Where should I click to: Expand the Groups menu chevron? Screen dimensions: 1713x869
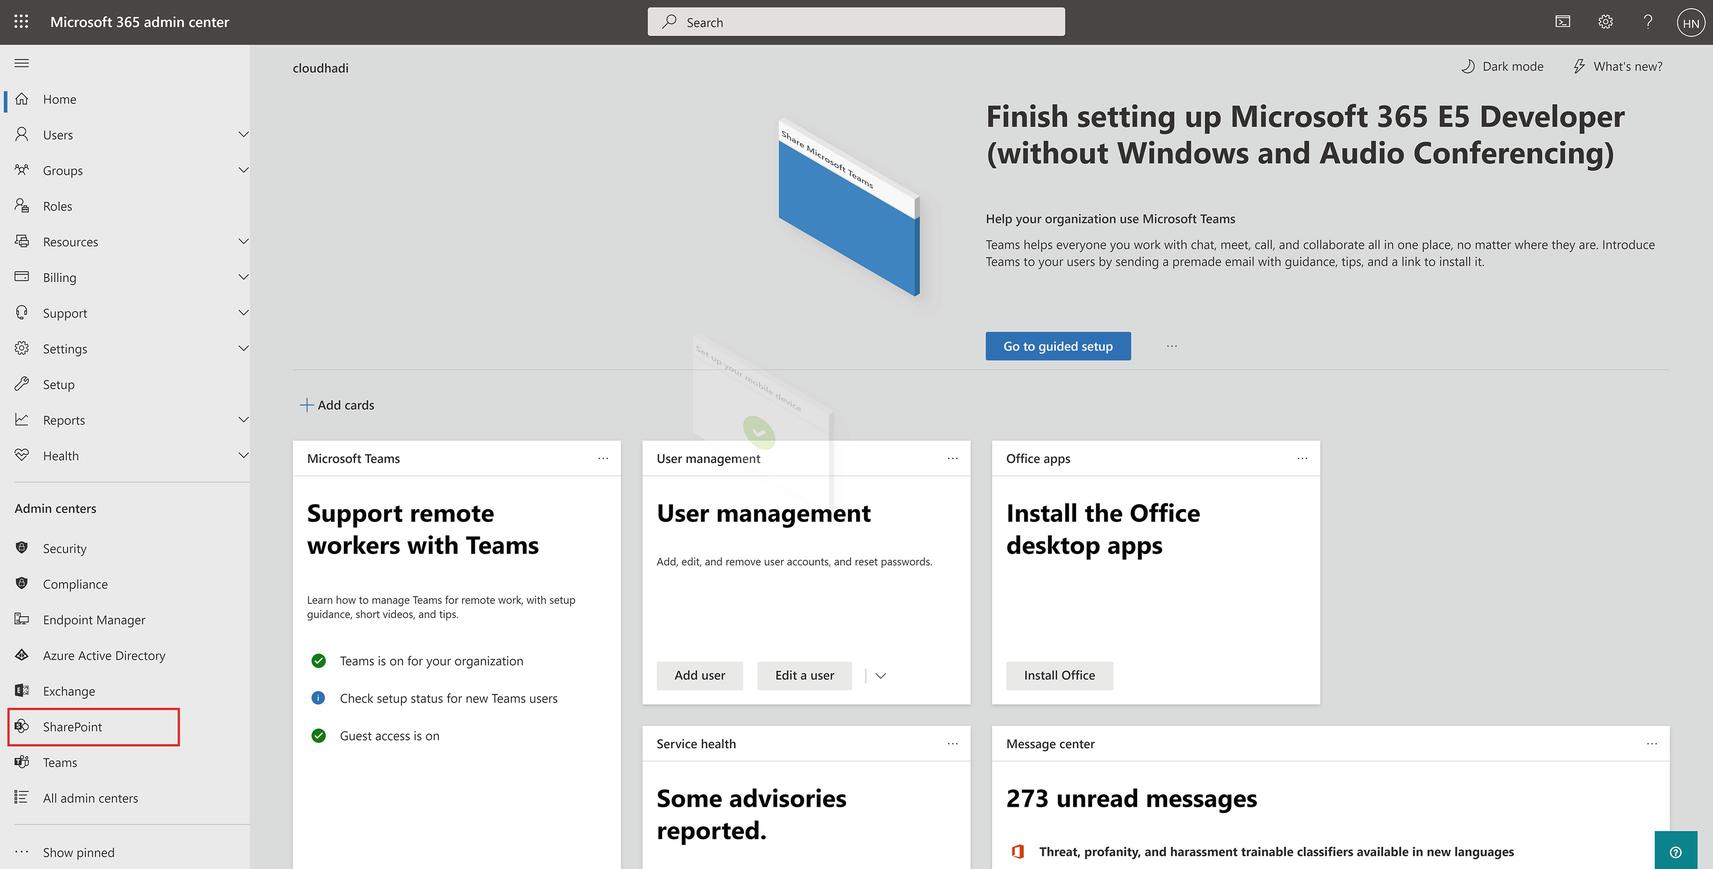[x=243, y=170]
